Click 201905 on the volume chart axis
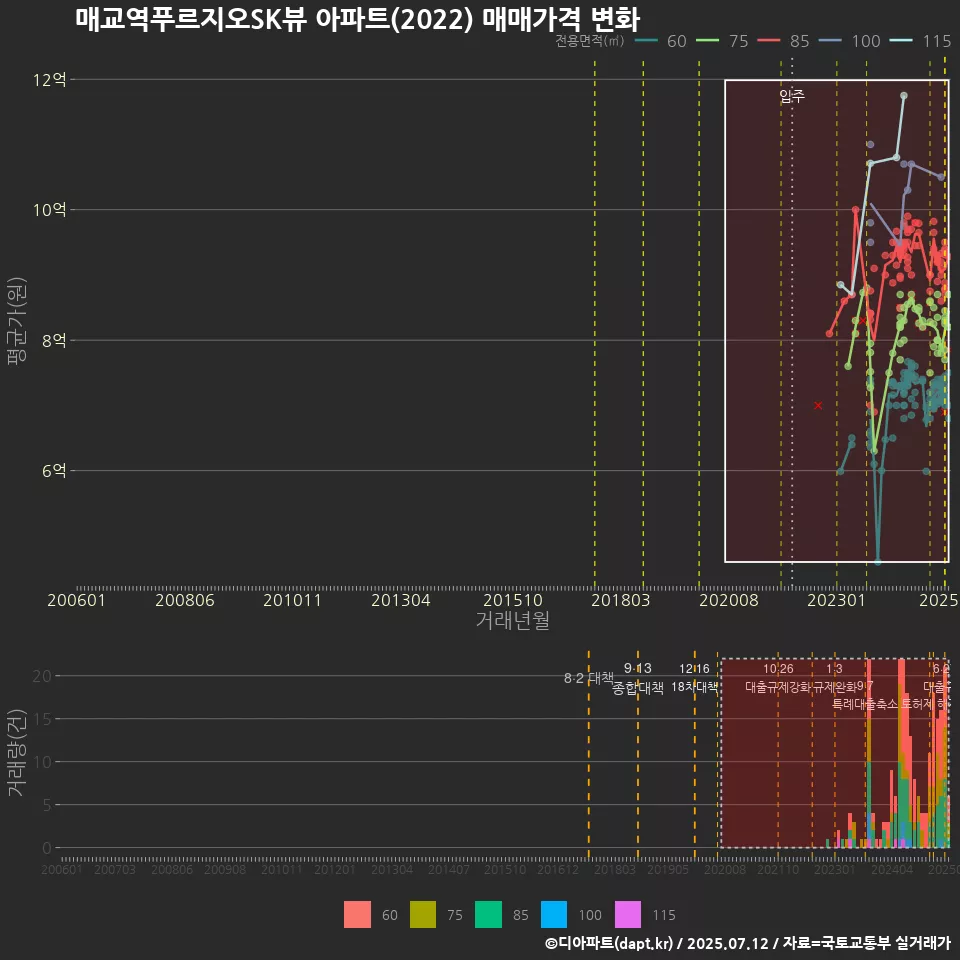This screenshot has width=960, height=960. pyautogui.click(x=668, y=869)
